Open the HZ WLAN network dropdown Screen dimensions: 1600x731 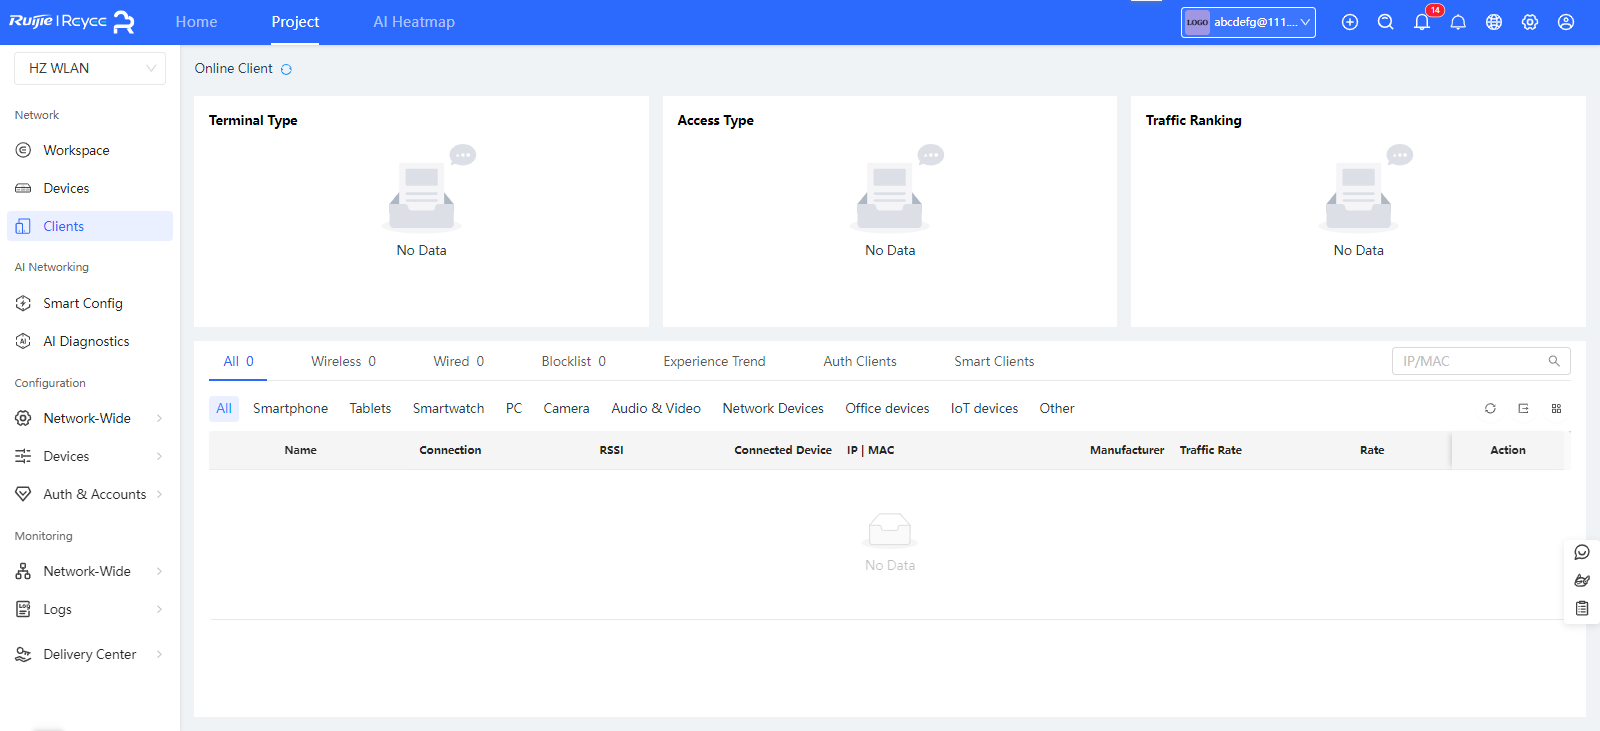coord(90,68)
